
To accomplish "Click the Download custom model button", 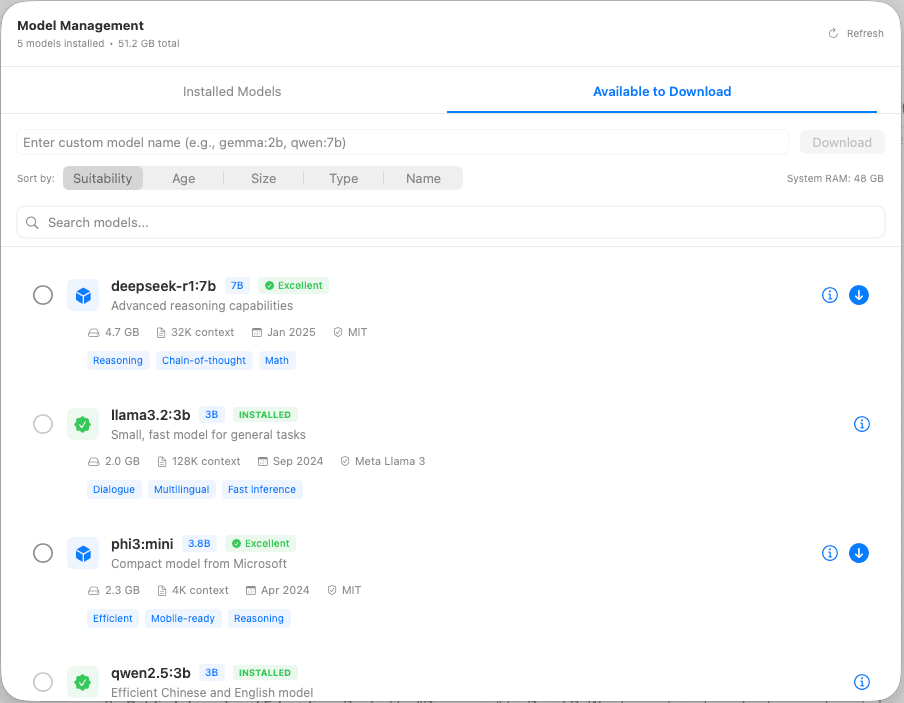I will click(842, 142).
